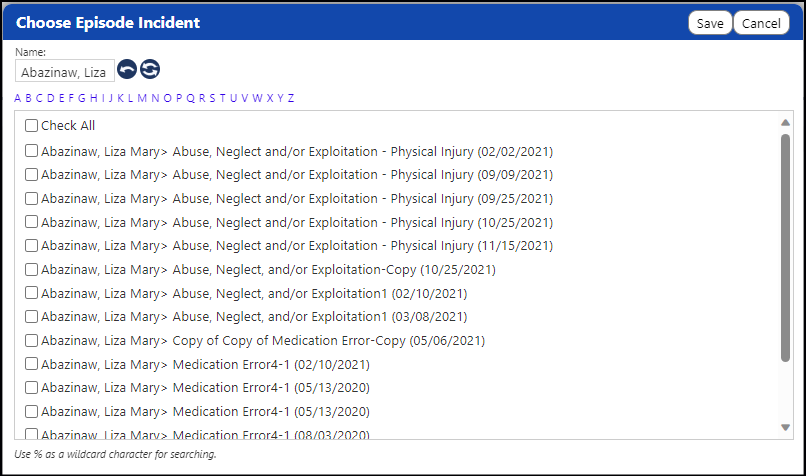Cancel the Choose Episode Incident dialog
806x476 pixels.
pos(761,23)
